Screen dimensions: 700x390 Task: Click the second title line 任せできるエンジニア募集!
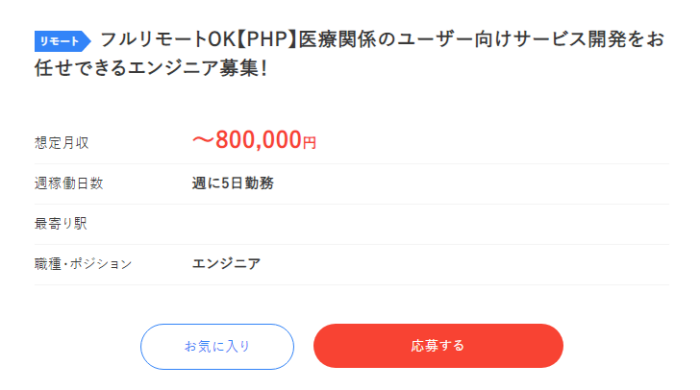click(x=151, y=68)
